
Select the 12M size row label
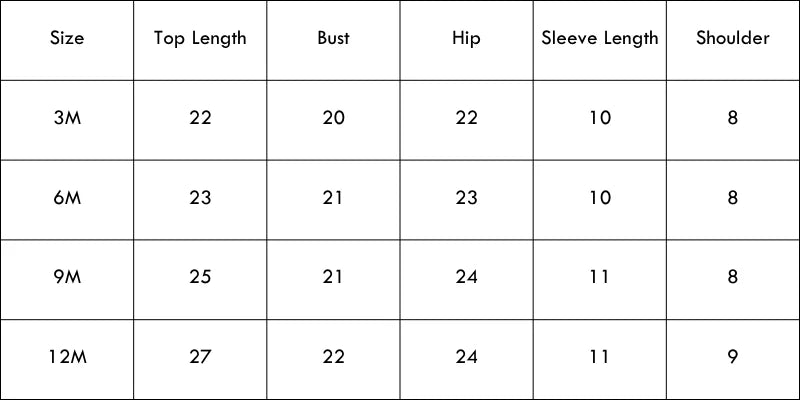click(x=67, y=358)
